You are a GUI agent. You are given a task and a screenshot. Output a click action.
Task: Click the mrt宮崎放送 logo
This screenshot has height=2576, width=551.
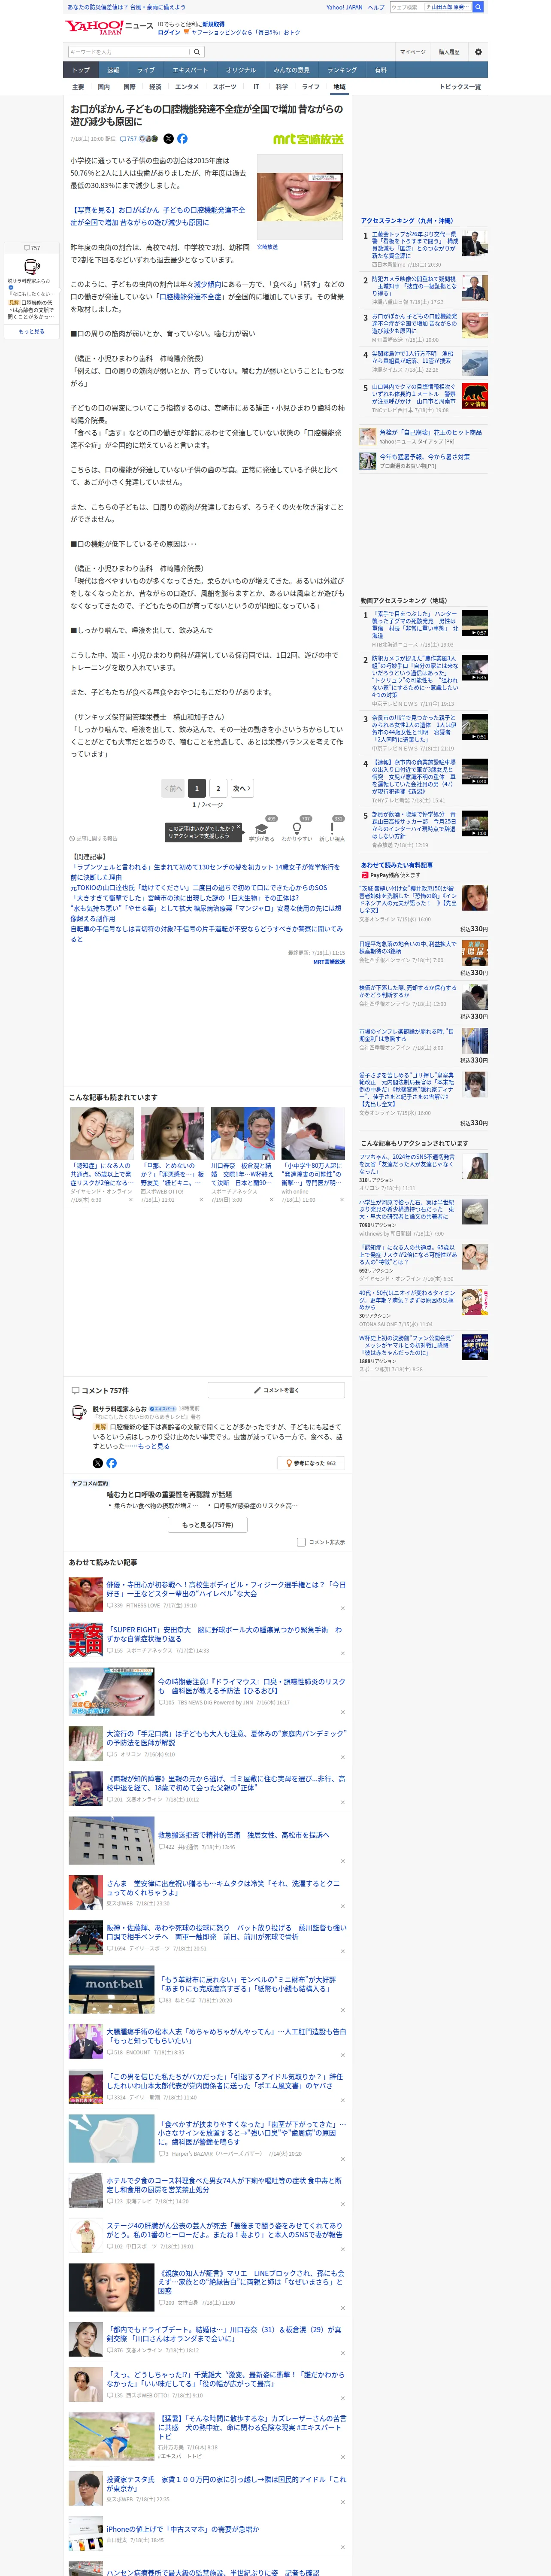point(308,139)
